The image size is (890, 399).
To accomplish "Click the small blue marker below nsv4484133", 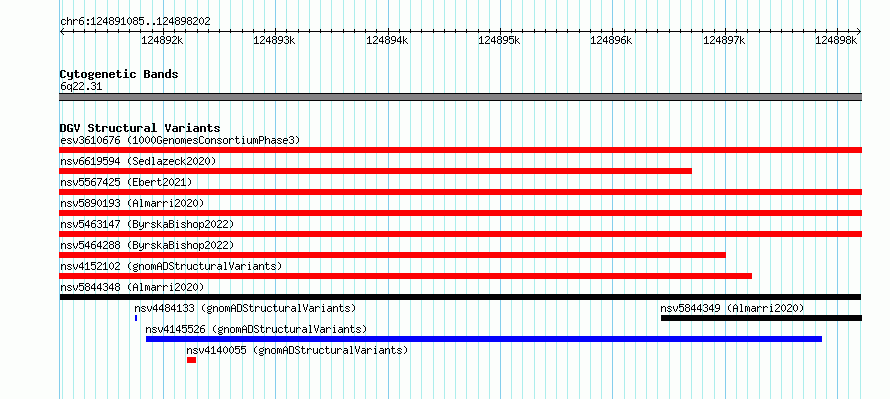I will point(136,318).
